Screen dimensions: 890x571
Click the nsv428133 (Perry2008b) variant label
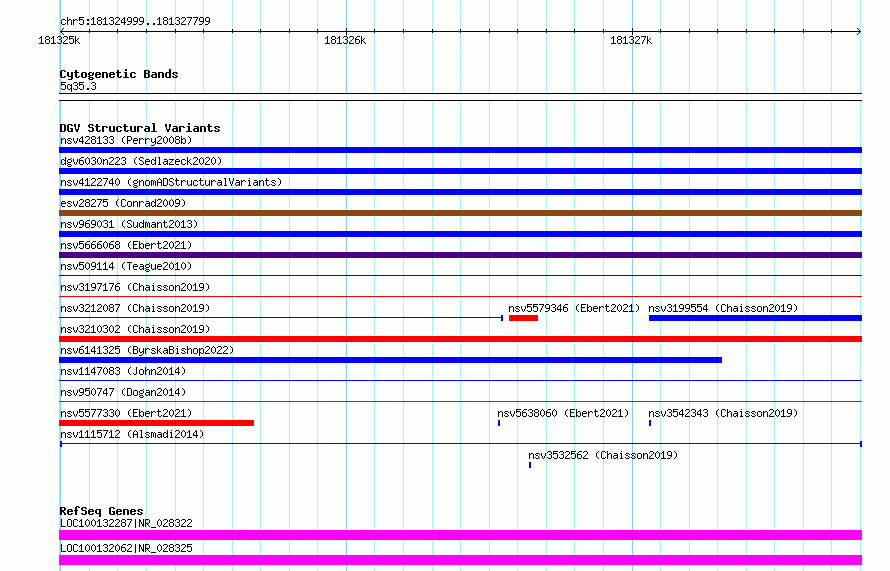[126, 140]
